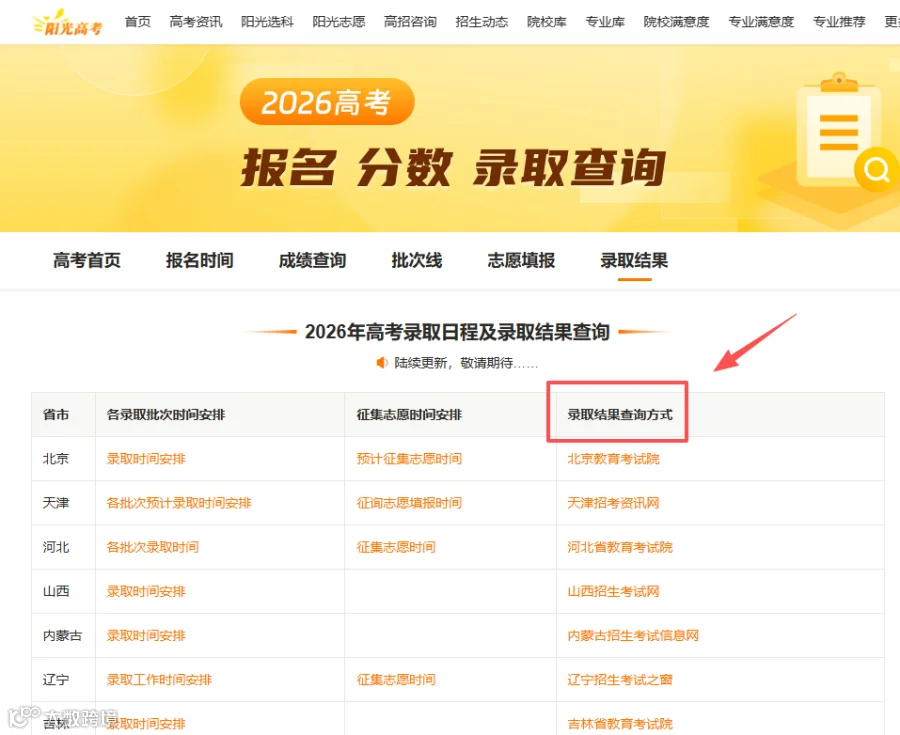Click the 陆续更新，敬请期待 notice text
This screenshot has height=735, width=900.
click(465, 363)
